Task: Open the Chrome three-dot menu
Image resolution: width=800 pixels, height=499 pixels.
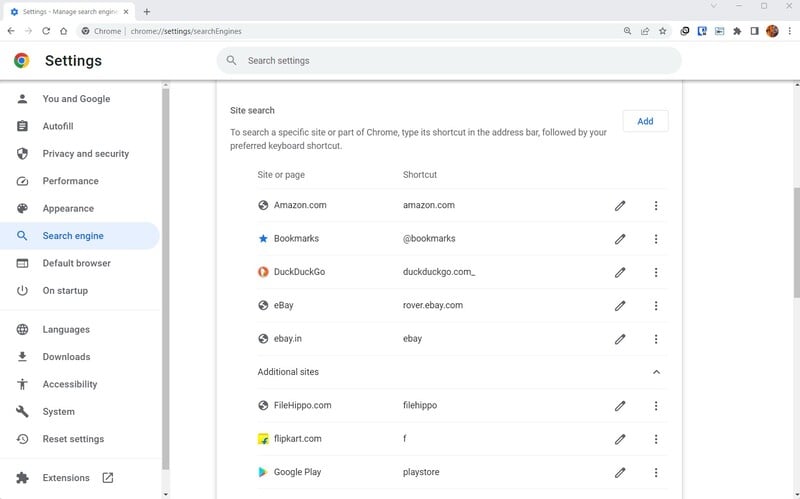Action: (789, 31)
